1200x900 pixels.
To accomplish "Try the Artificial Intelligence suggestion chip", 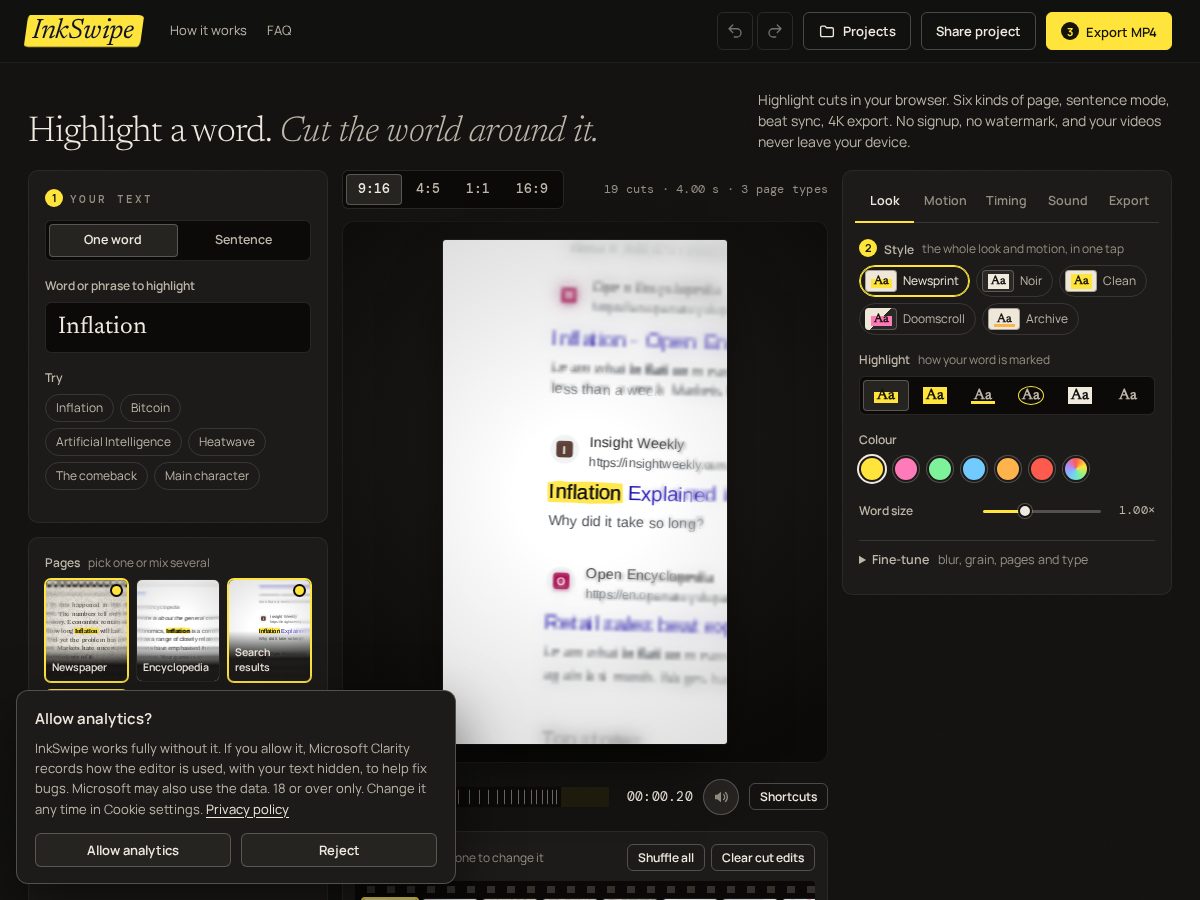I will pyautogui.click(x=113, y=442).
